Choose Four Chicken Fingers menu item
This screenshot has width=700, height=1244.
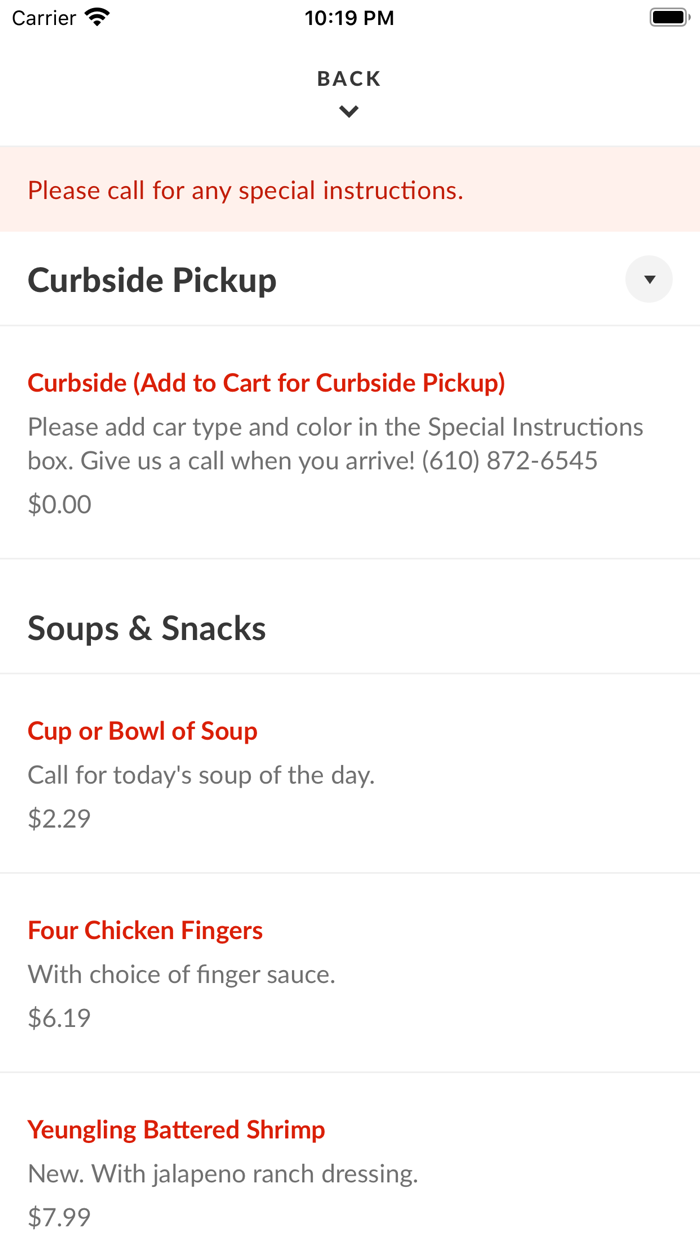[145, 930]
